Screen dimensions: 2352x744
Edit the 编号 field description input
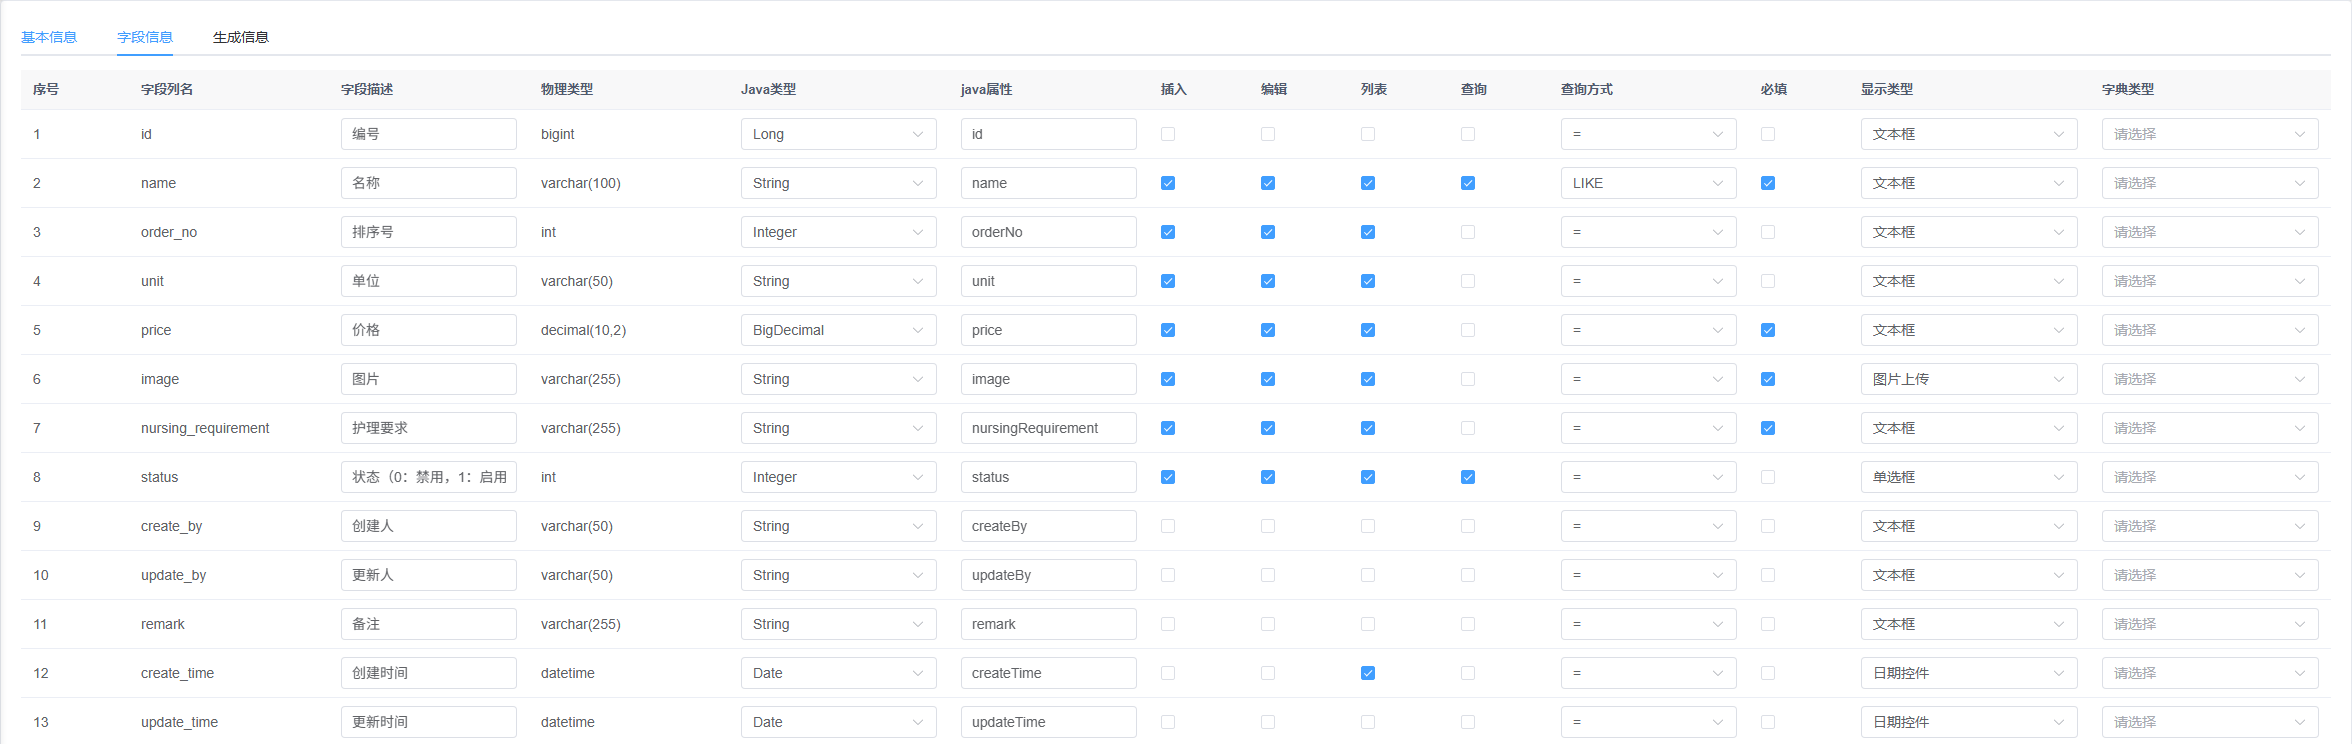428,134
